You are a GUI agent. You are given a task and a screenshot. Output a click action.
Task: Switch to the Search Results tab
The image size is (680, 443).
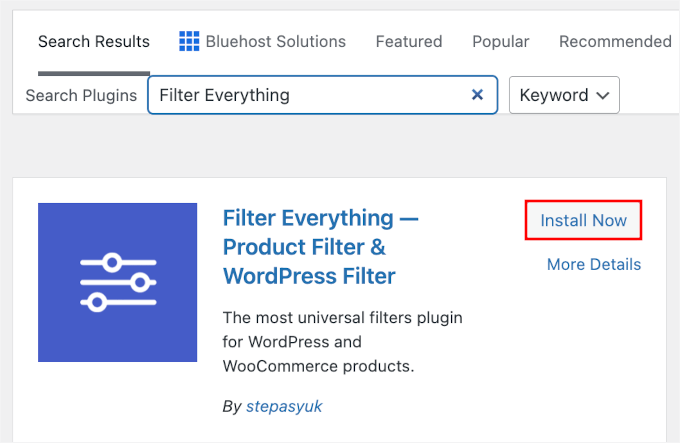(x=94, y=42)
